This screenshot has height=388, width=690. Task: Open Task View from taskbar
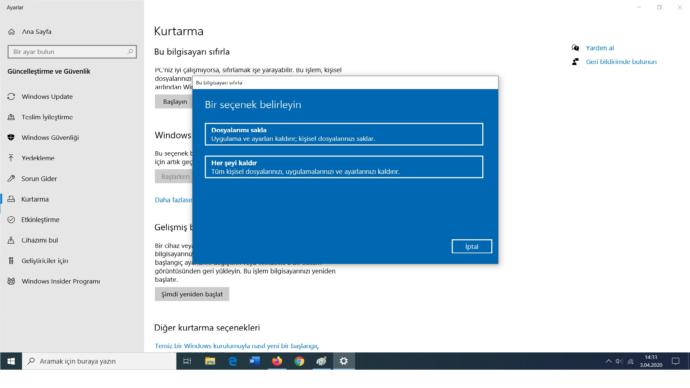click(187, 361)
